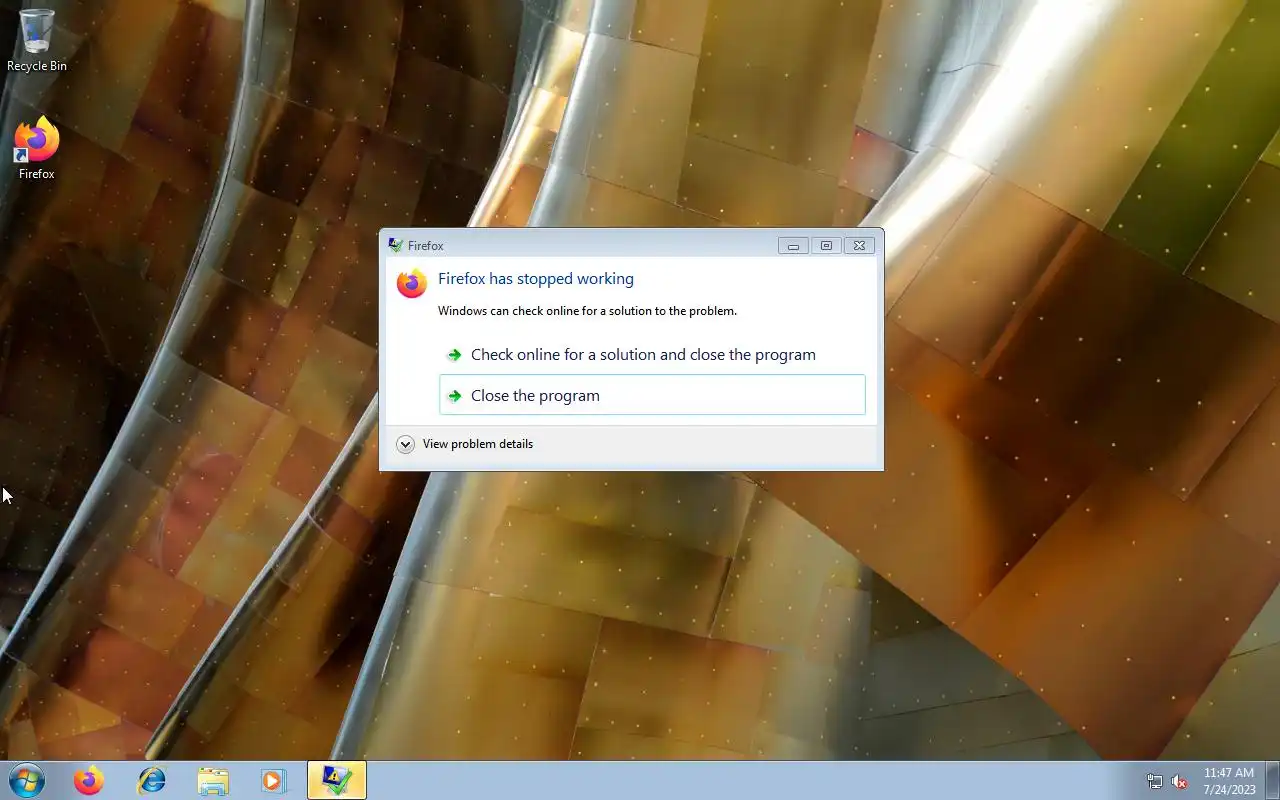Image resolution: width=1280 pixels, height=800 pixels.
Task: Click green arrow beside Close the program
Action: click(x=454, y=396)
